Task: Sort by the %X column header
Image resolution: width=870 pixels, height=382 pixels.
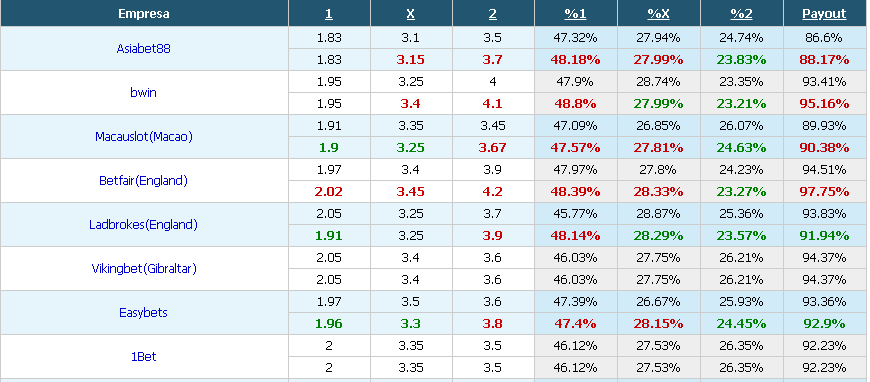Action: 659,14
